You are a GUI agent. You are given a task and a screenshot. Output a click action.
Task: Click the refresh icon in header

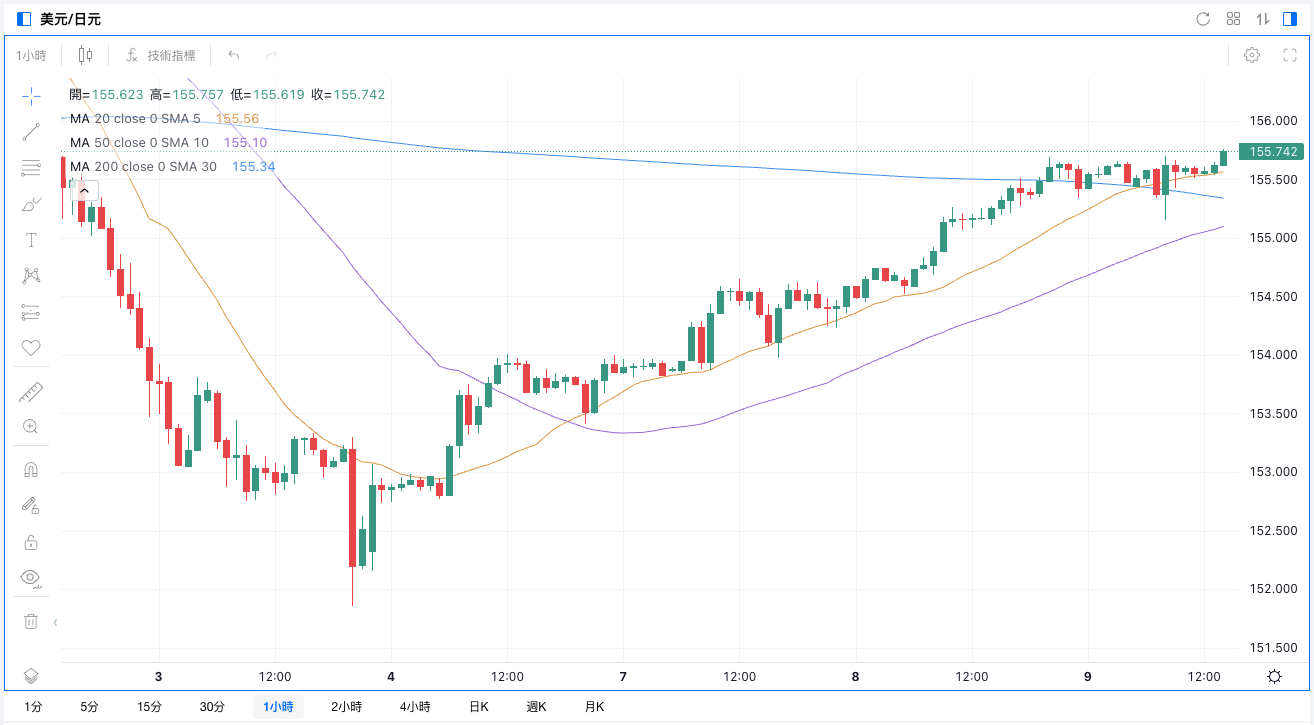tap(1203, 19)
